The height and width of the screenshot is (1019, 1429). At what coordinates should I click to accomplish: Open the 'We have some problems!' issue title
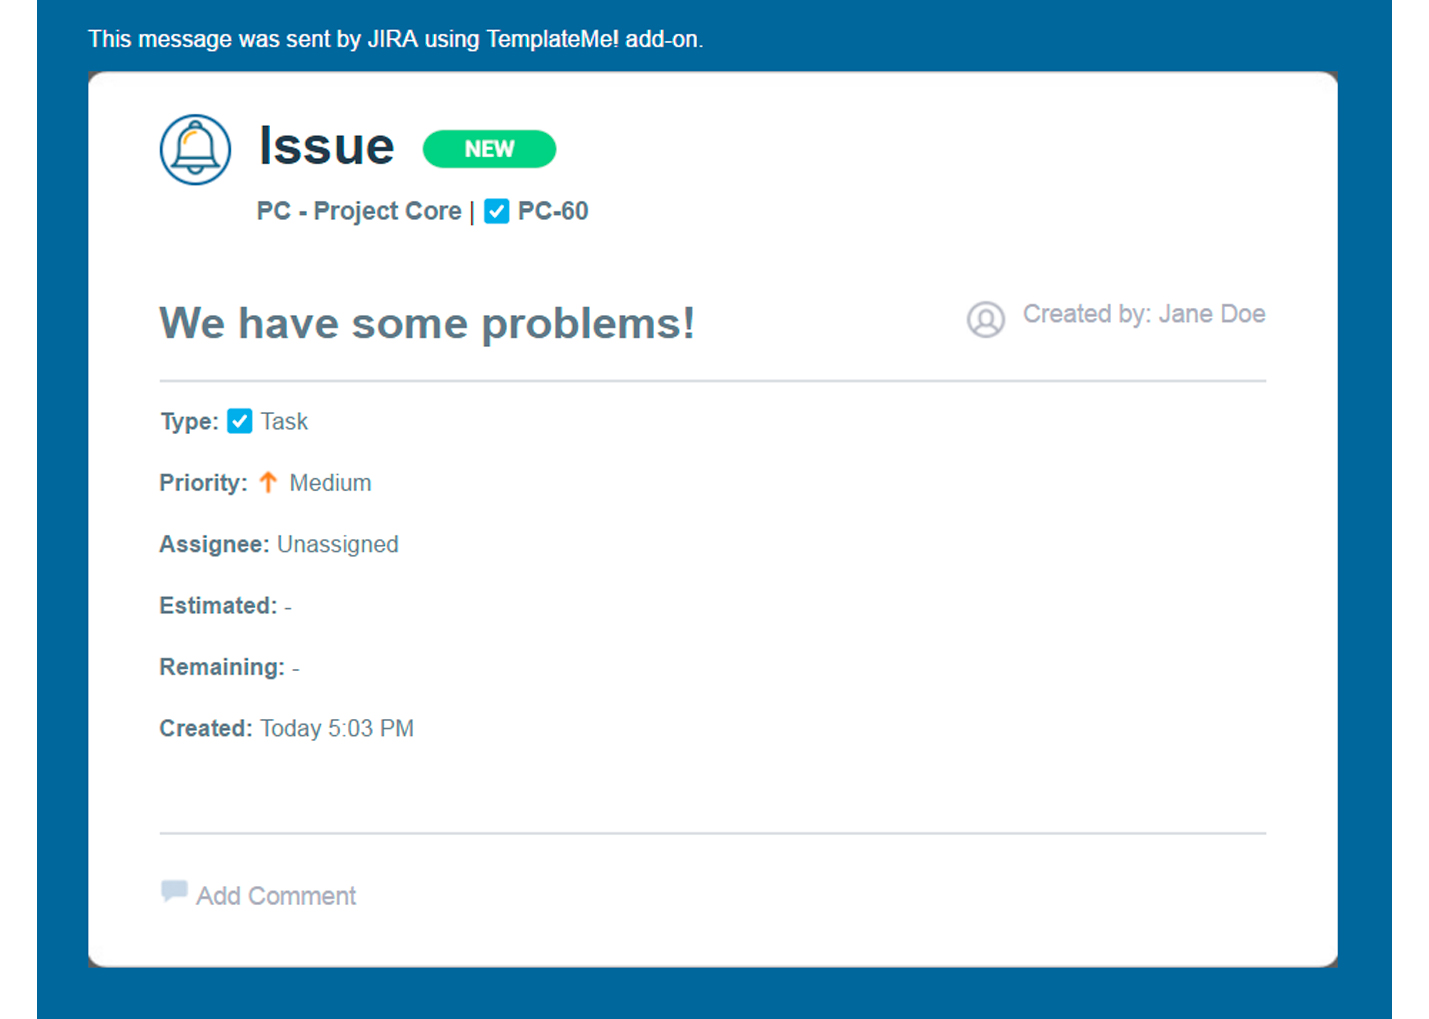tap(427, 323)
